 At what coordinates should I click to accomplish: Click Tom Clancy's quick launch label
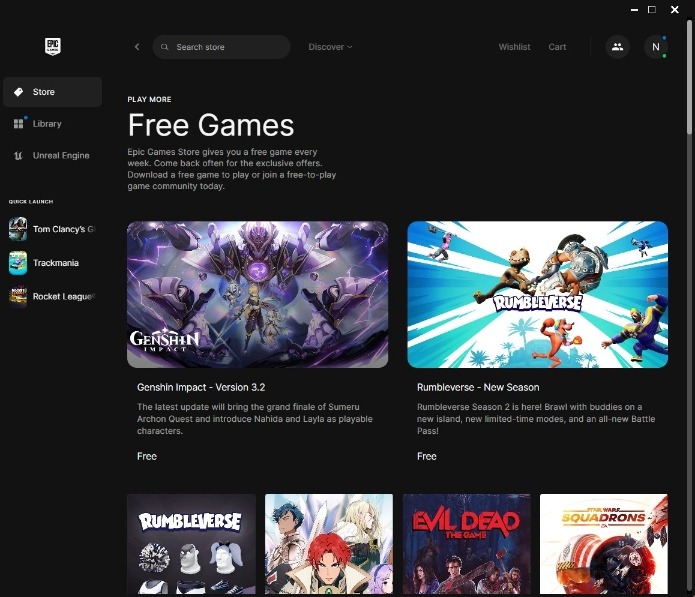tap(64, 229)
